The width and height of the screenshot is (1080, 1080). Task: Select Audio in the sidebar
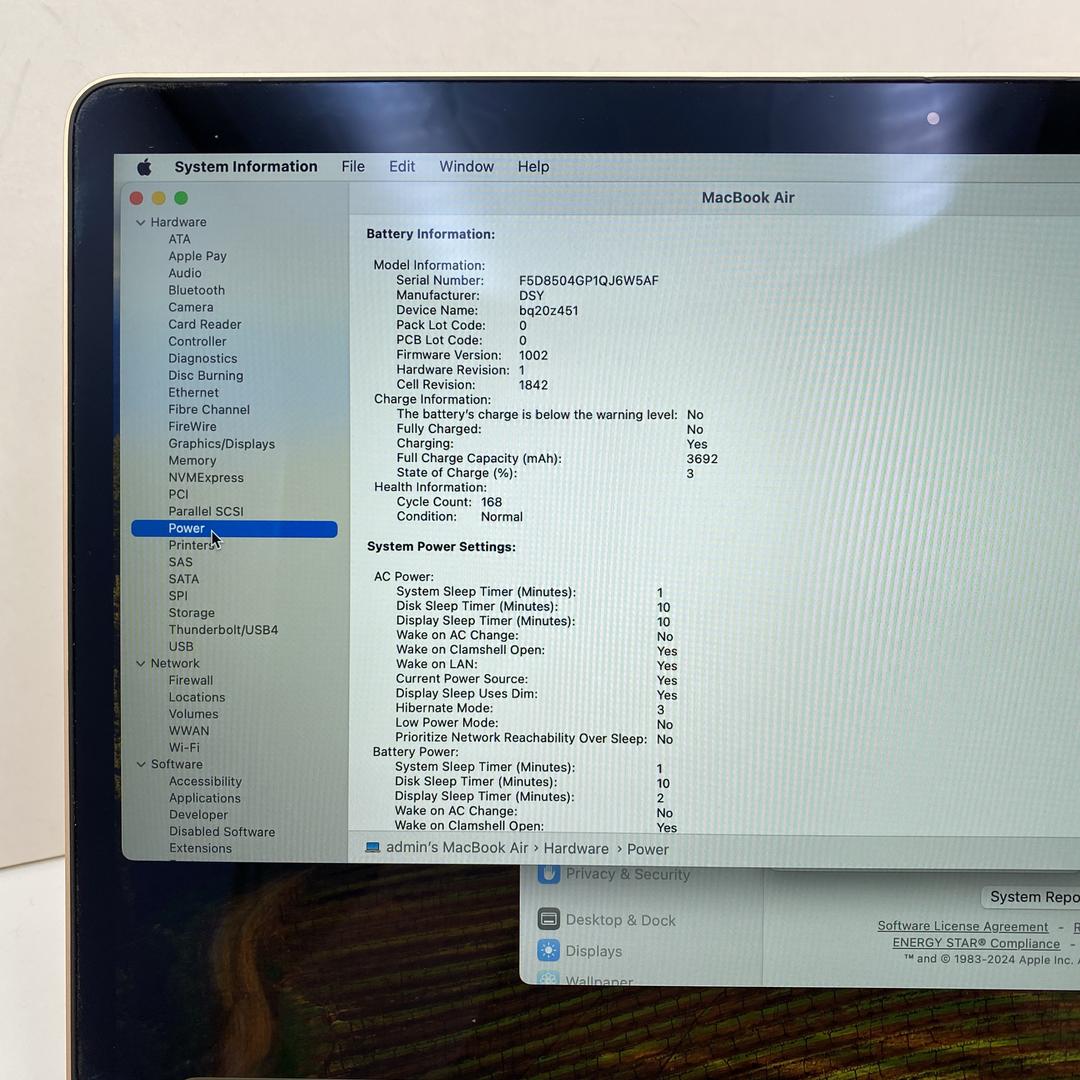(185, 273)
